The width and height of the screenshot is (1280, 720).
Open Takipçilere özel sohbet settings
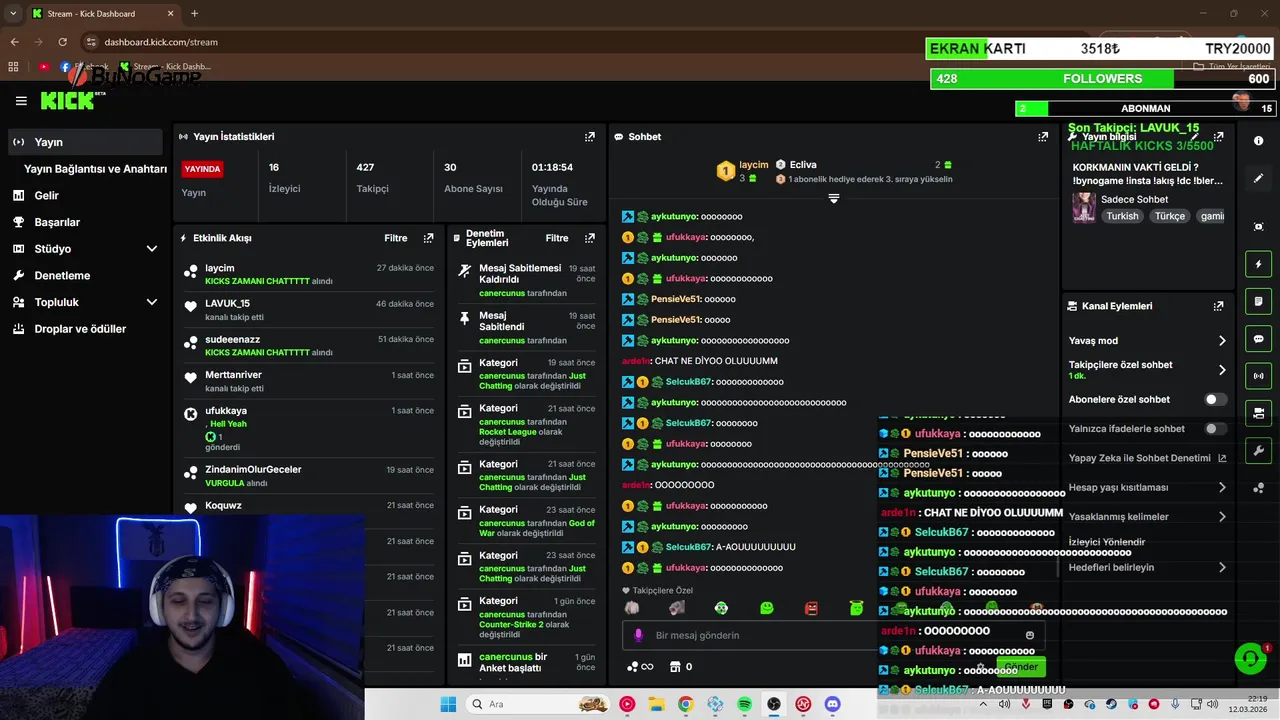click(x=1147, y=369)
